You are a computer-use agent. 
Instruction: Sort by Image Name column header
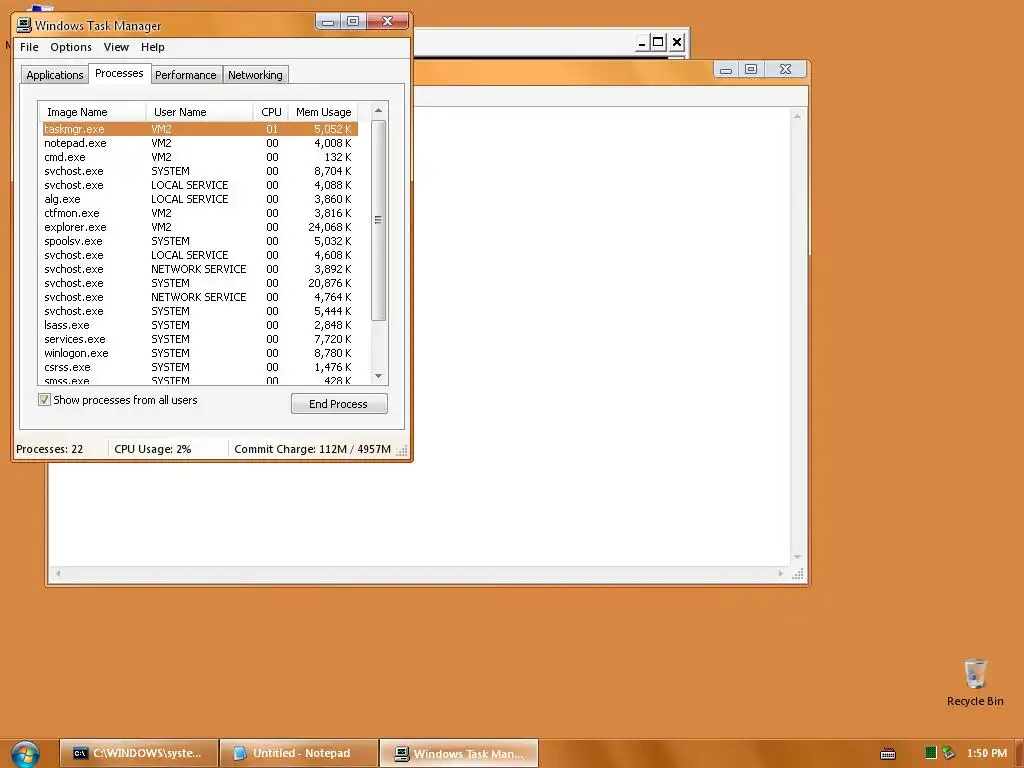click(91, 112)
